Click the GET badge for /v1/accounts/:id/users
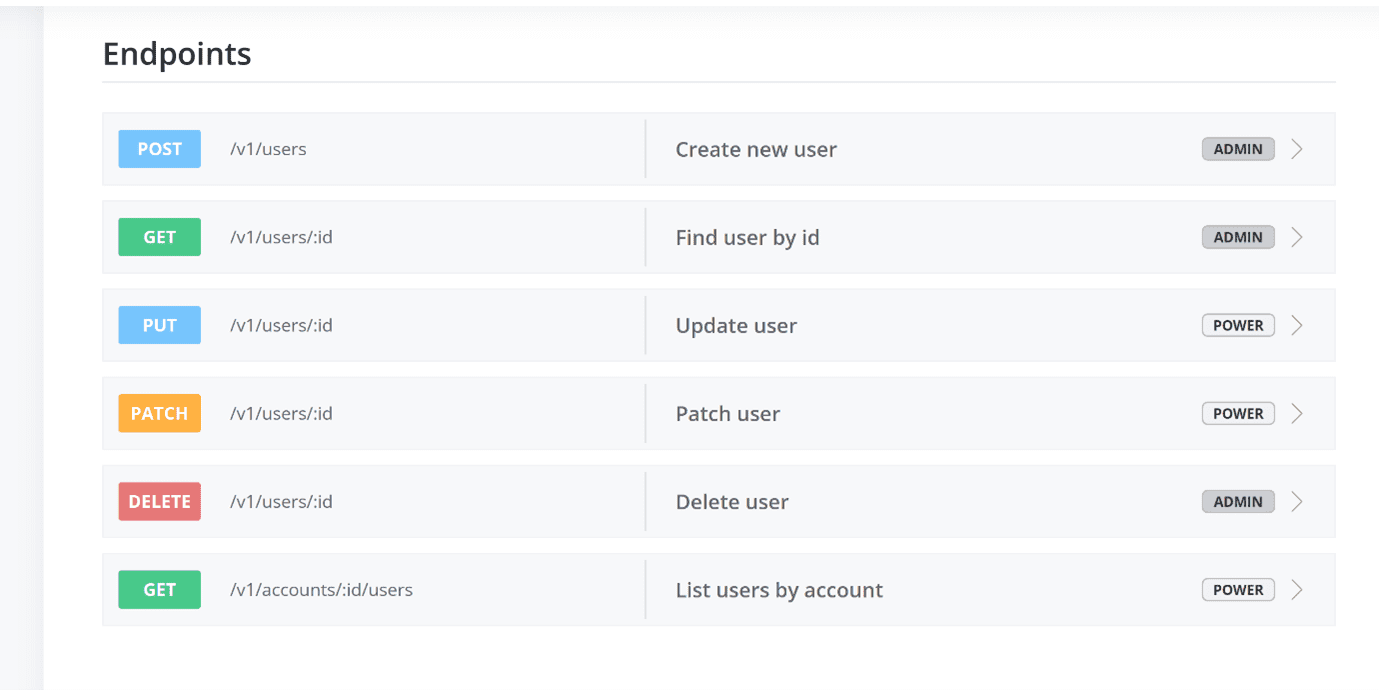The image size is (1379, 690). click(159, 590)
